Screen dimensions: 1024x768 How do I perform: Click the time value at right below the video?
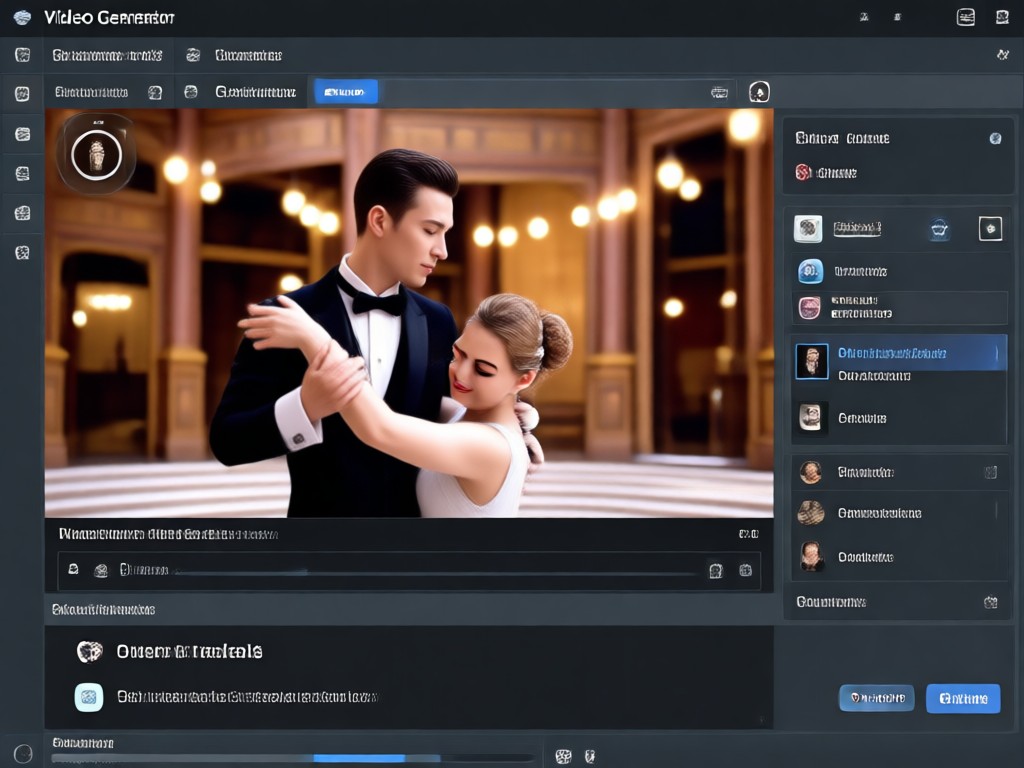(x=748, y=534)
